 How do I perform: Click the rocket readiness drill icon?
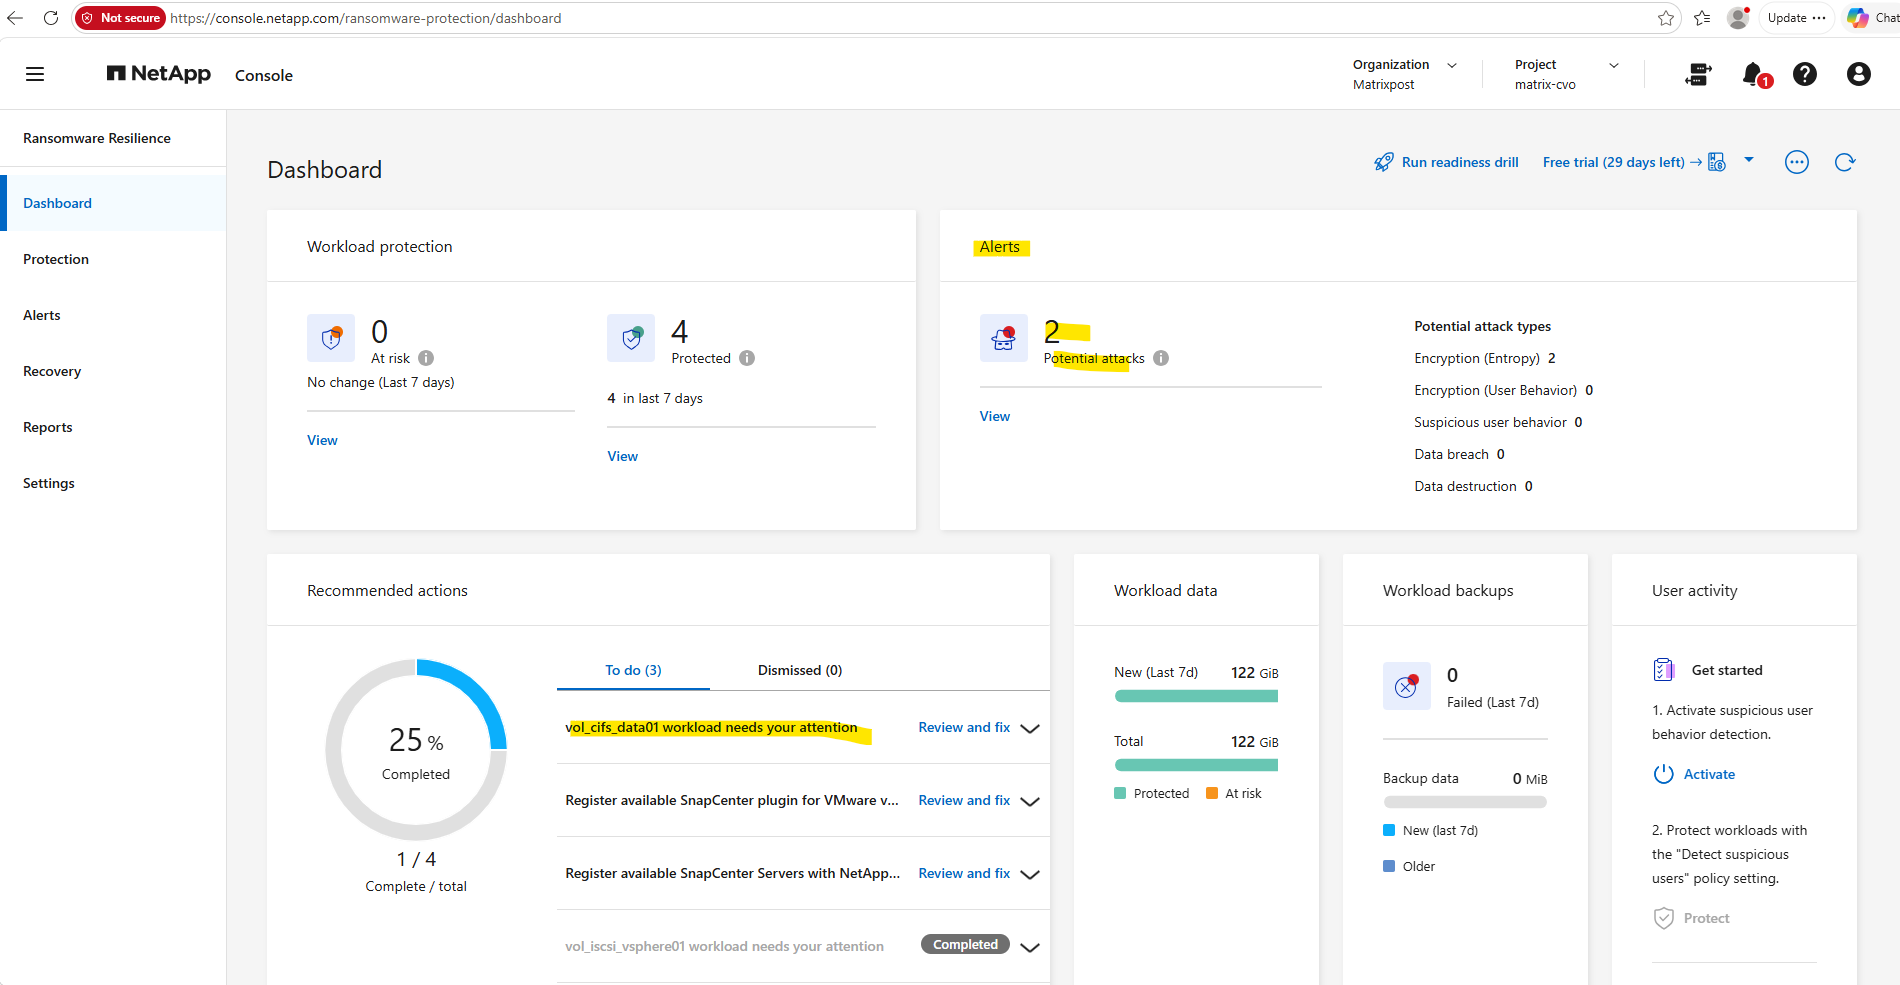(1384, 162)
